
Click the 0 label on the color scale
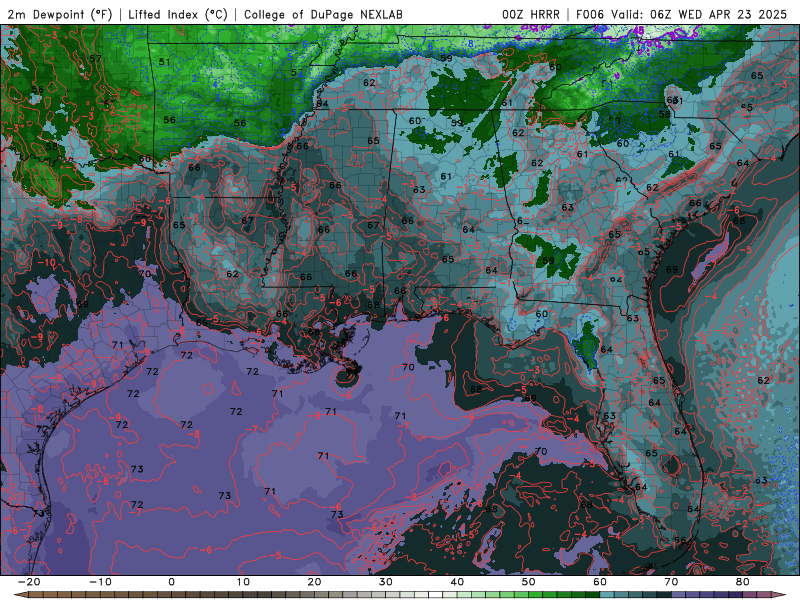171,582
